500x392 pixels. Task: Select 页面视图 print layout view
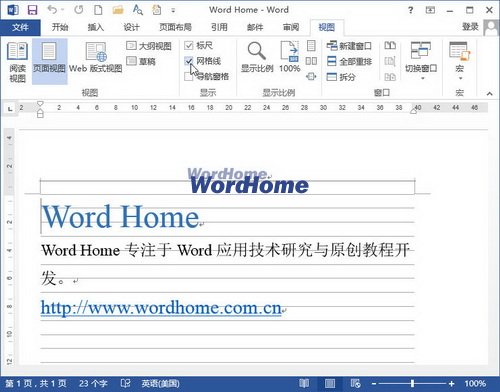tap(49, 61)
